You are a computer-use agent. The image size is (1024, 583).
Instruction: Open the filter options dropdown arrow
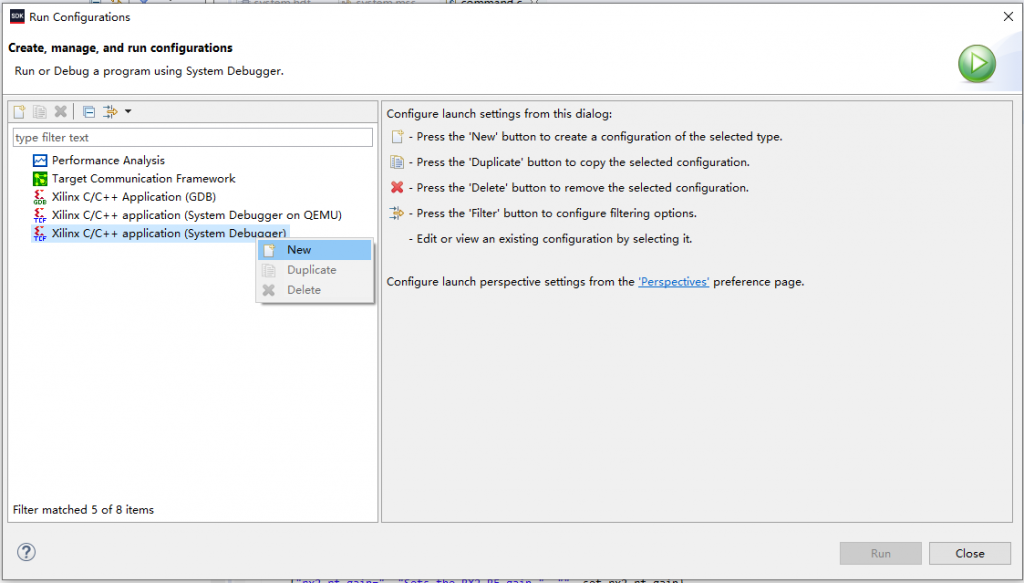(128, 112)
